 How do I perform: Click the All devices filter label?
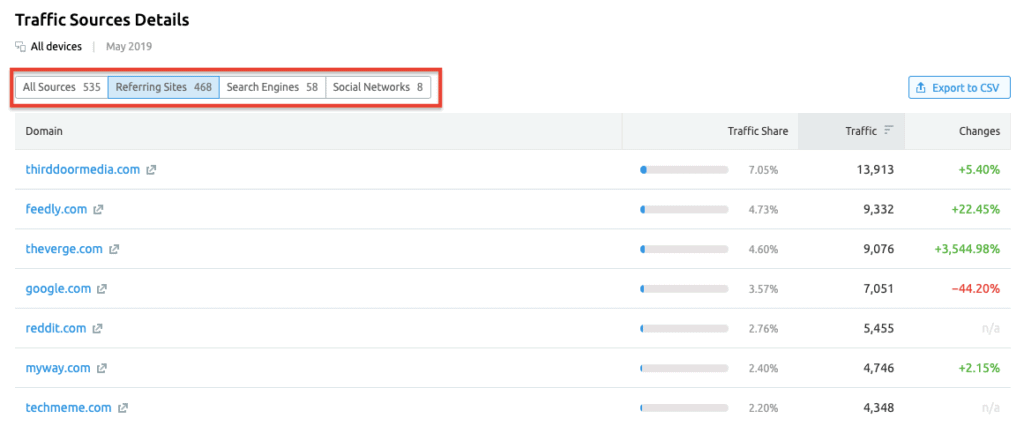pos(56,47)
